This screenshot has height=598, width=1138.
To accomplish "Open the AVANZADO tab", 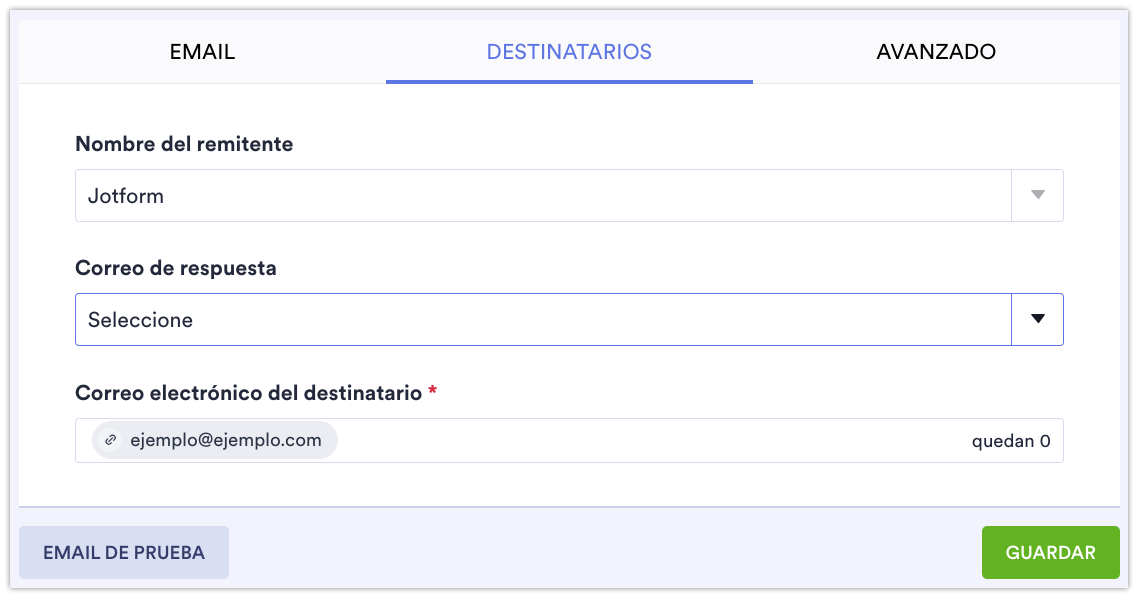I will [936, 52].
